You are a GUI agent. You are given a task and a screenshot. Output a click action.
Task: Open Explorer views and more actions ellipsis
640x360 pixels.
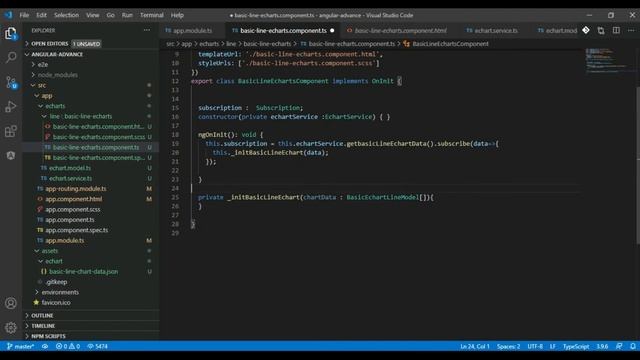pyautogui.click(x=147, y=30)
